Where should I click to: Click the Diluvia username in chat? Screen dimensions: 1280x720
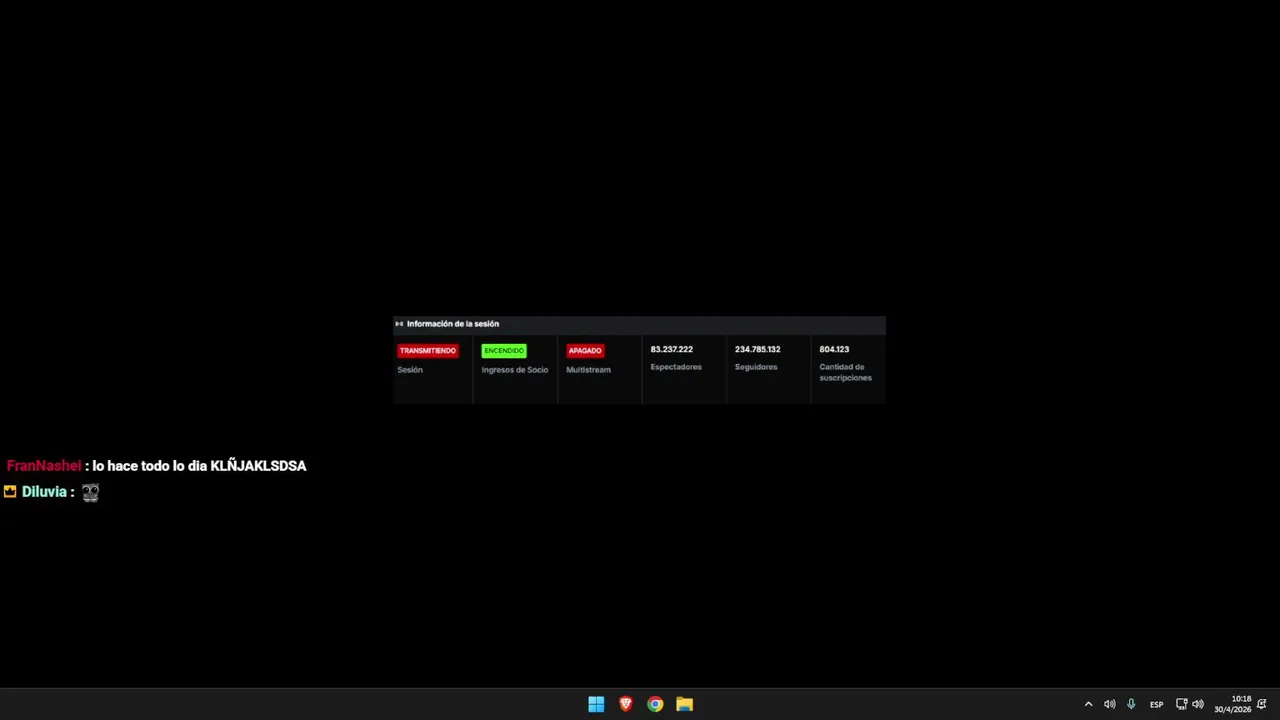point(44,492)
